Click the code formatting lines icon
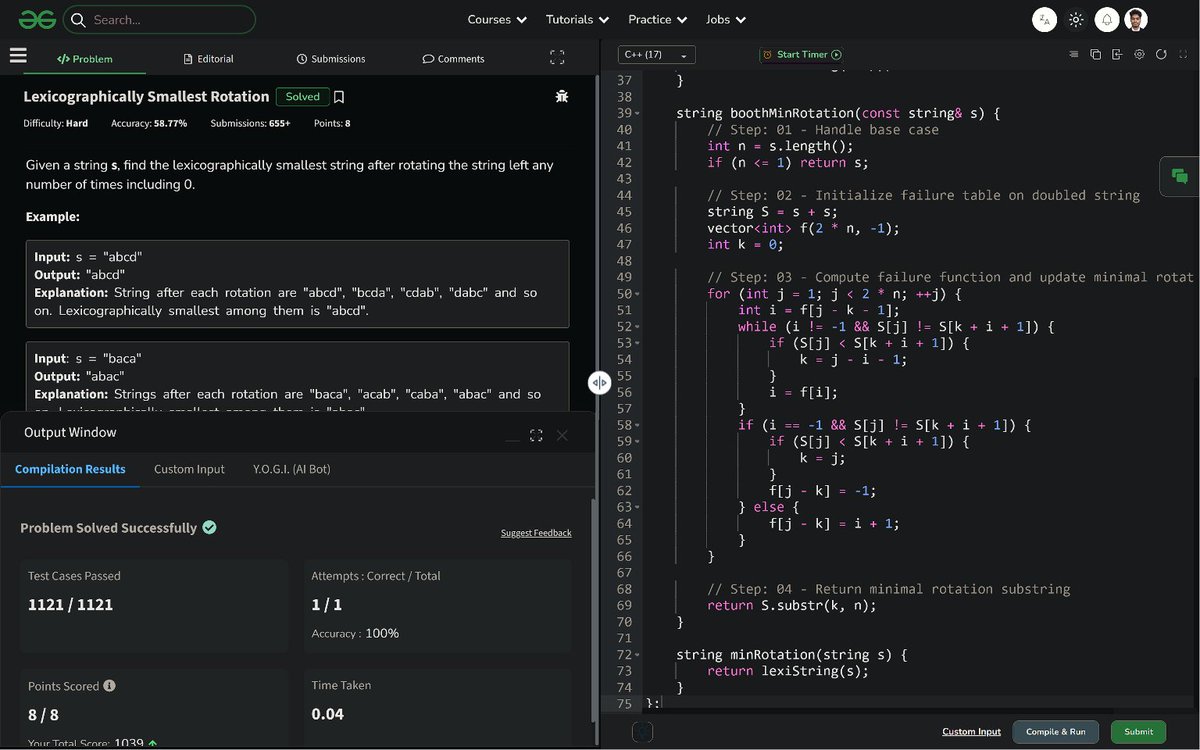This screenshot has height=750, width=1200. (x=1074, y=55)
